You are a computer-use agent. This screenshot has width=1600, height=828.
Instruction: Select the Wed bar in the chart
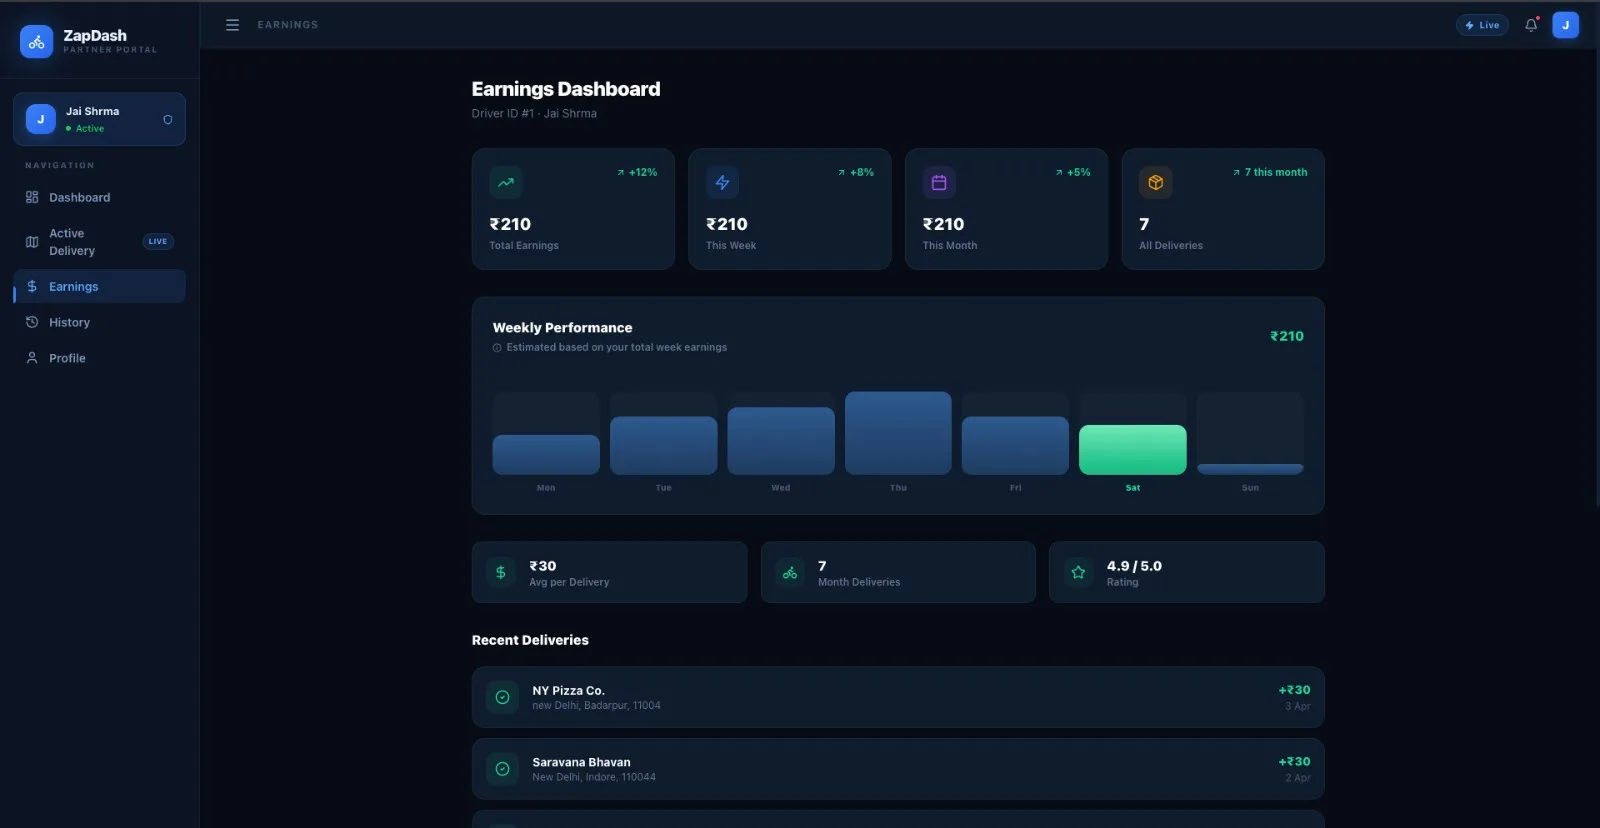tap(781, 440)
